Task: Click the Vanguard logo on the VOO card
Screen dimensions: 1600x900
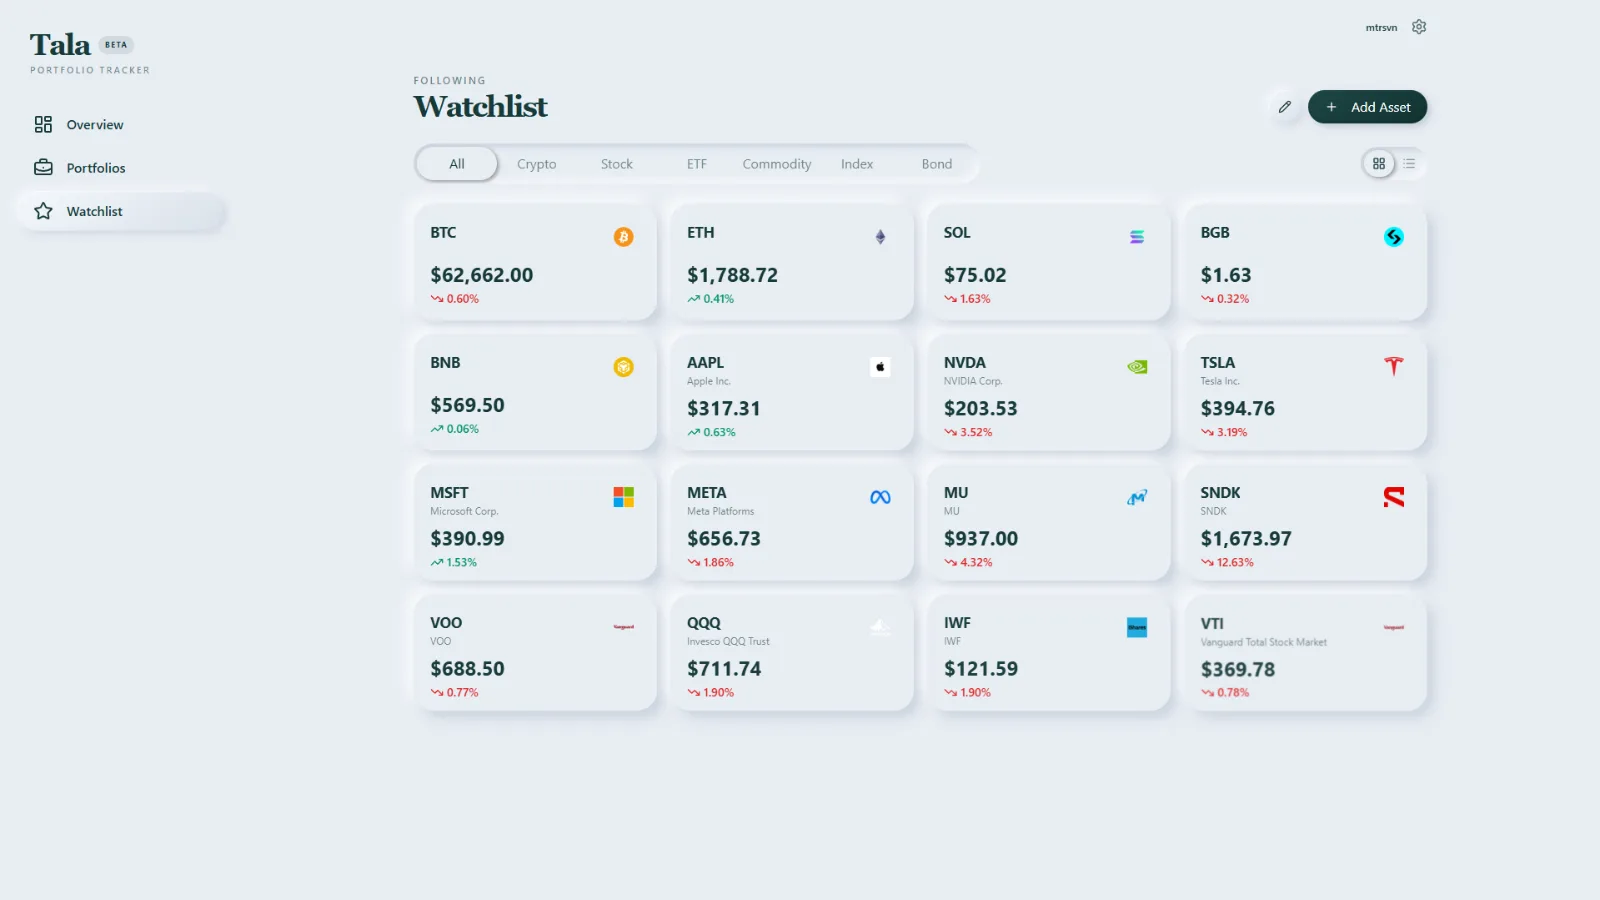Action: [623, 627]
